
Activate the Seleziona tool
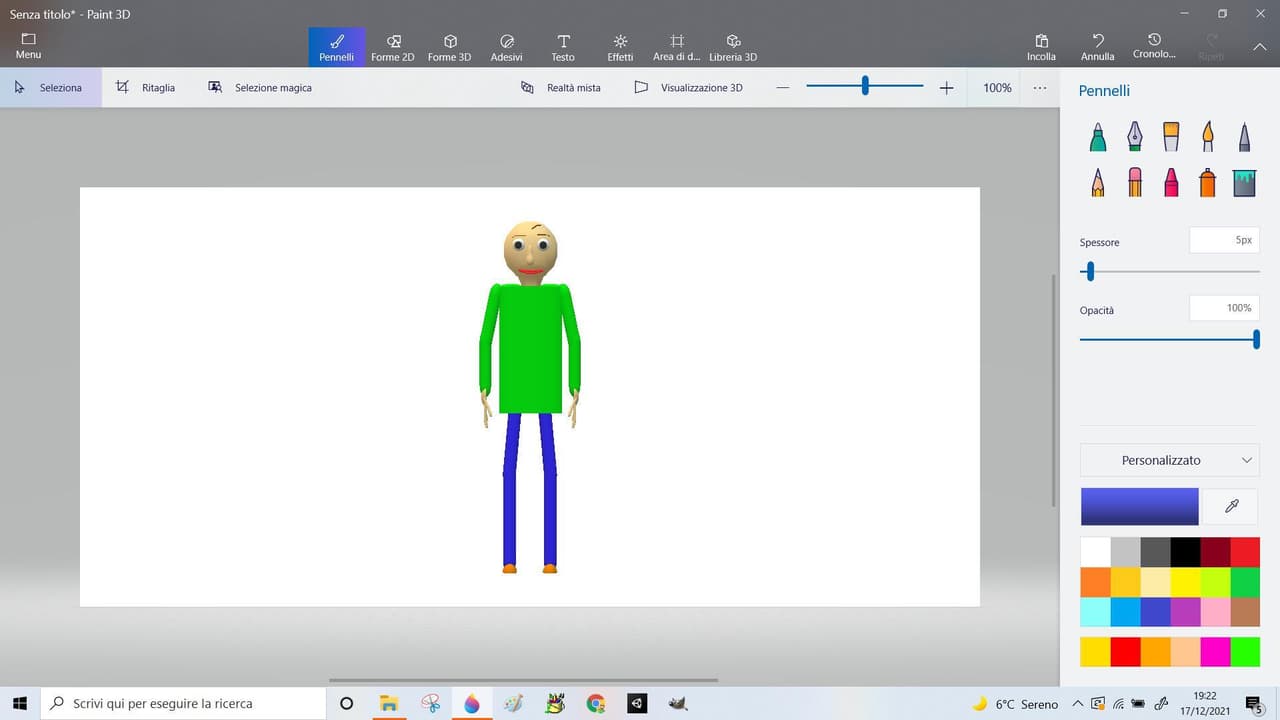(x=50, y=88)
